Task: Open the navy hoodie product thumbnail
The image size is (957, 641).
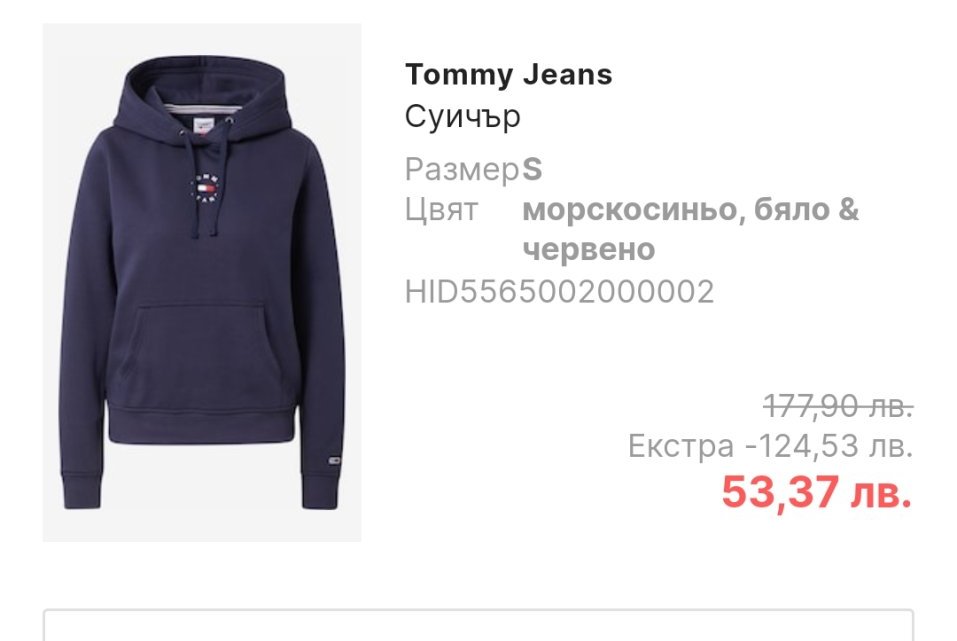Action: [x=202, y=283]
